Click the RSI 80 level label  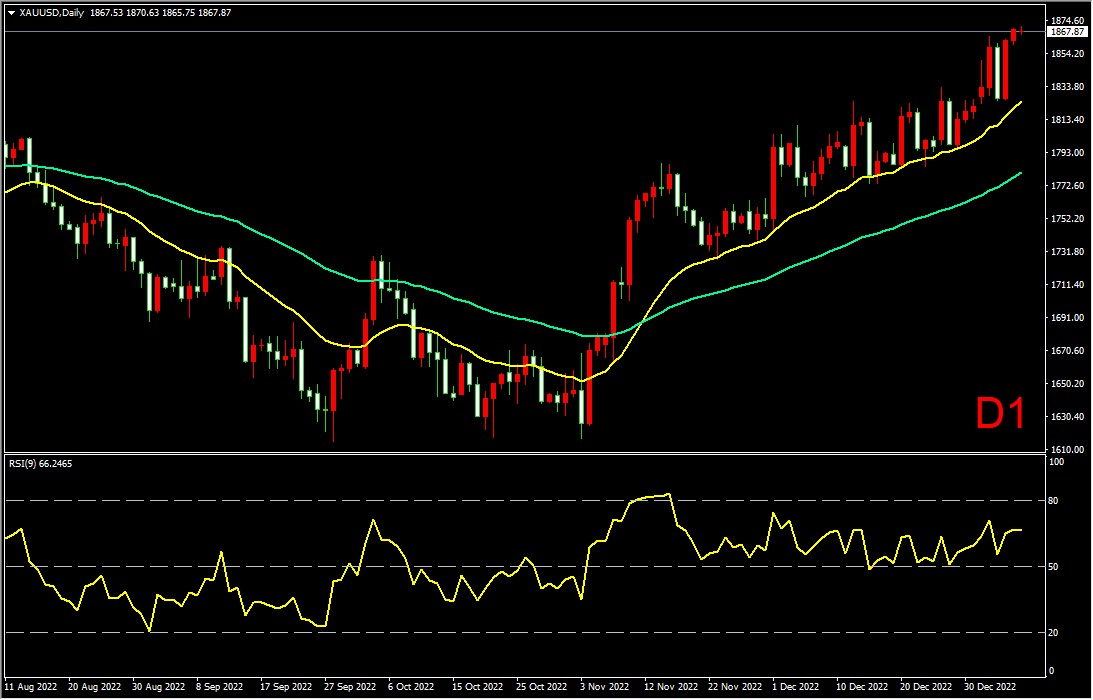click(x=1054, y=501)
